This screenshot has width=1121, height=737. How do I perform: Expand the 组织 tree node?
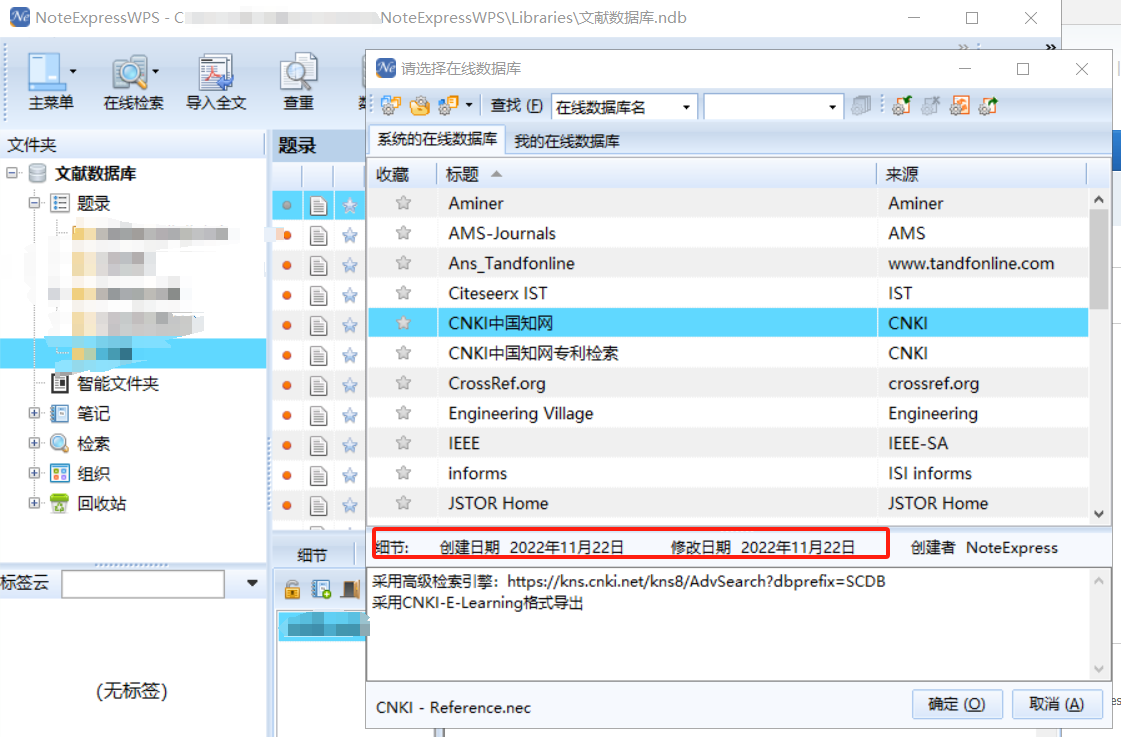(34, 473)
